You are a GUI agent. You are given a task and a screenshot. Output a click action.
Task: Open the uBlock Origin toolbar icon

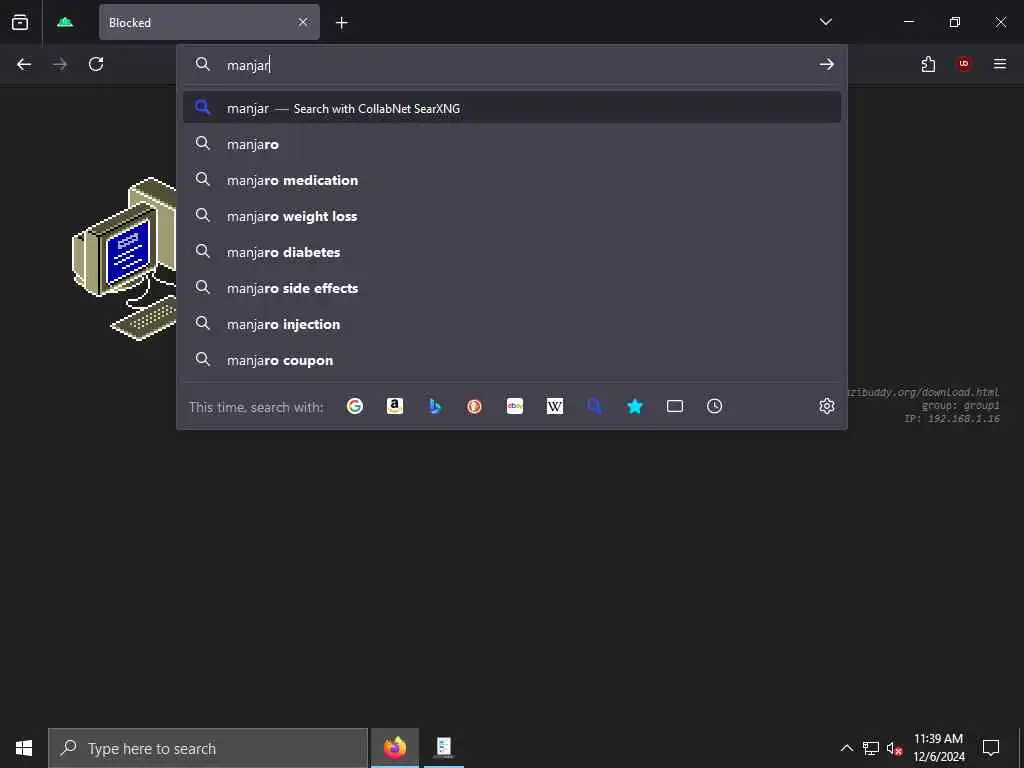(x=964, y=64)
